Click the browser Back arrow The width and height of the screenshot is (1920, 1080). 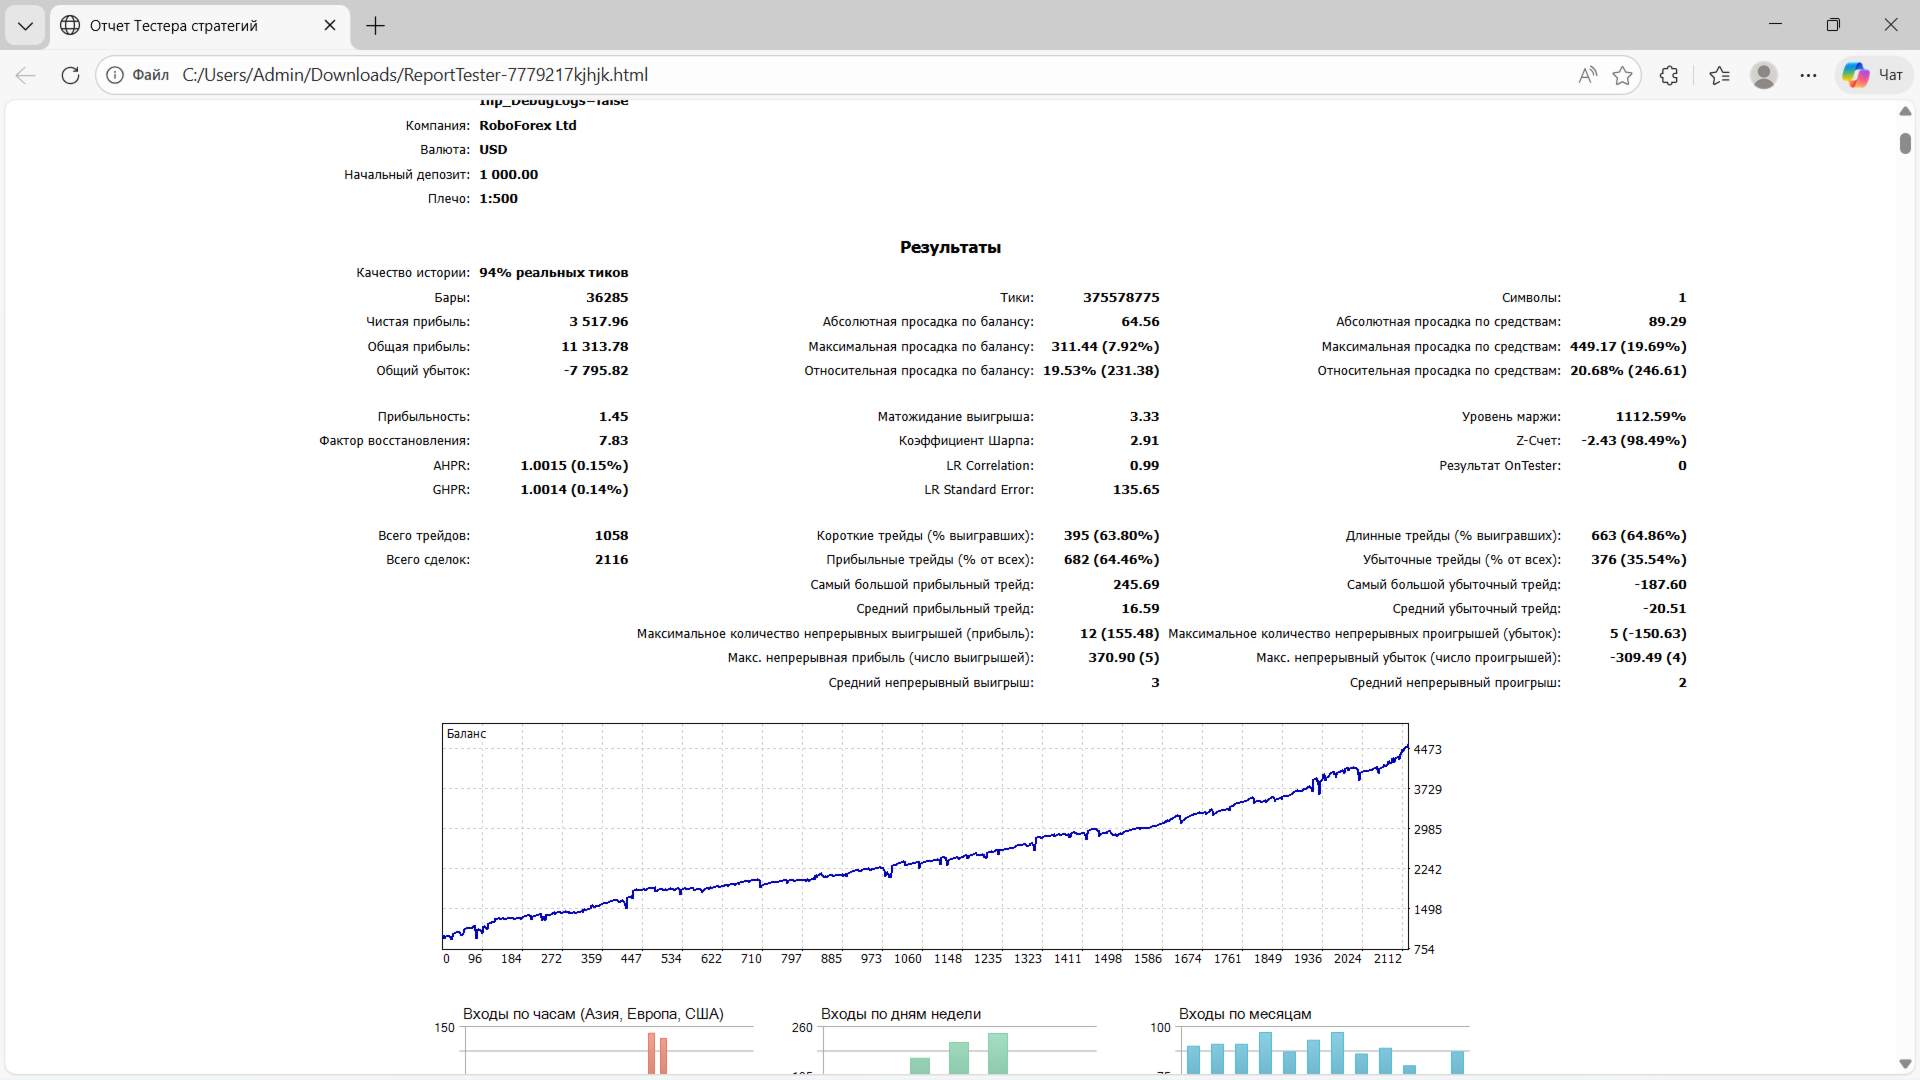pos(26,75)
